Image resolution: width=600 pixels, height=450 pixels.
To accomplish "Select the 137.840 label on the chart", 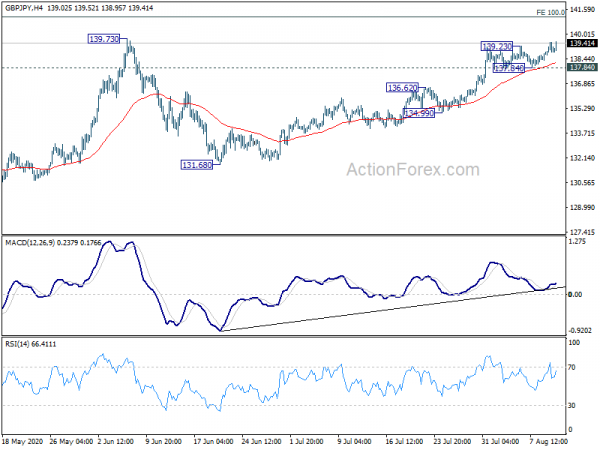I will pyautogui.click(x=509, y=67).
